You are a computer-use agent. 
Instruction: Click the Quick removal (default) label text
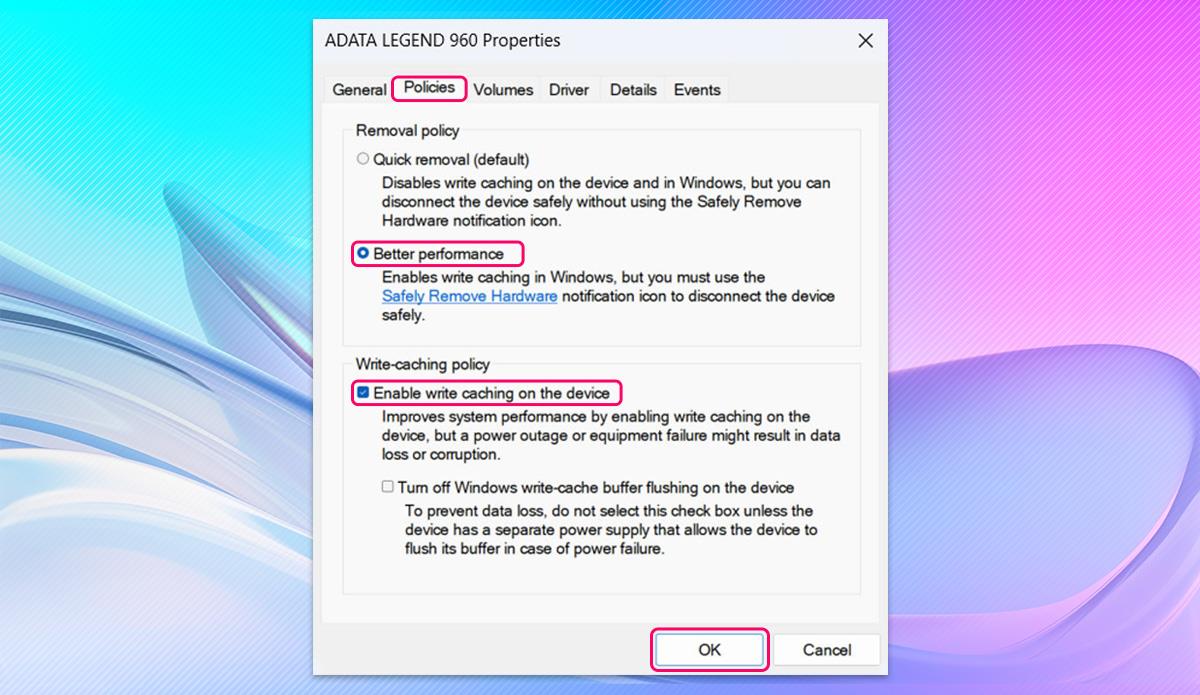pyautogui.click(x=451, y=159)
